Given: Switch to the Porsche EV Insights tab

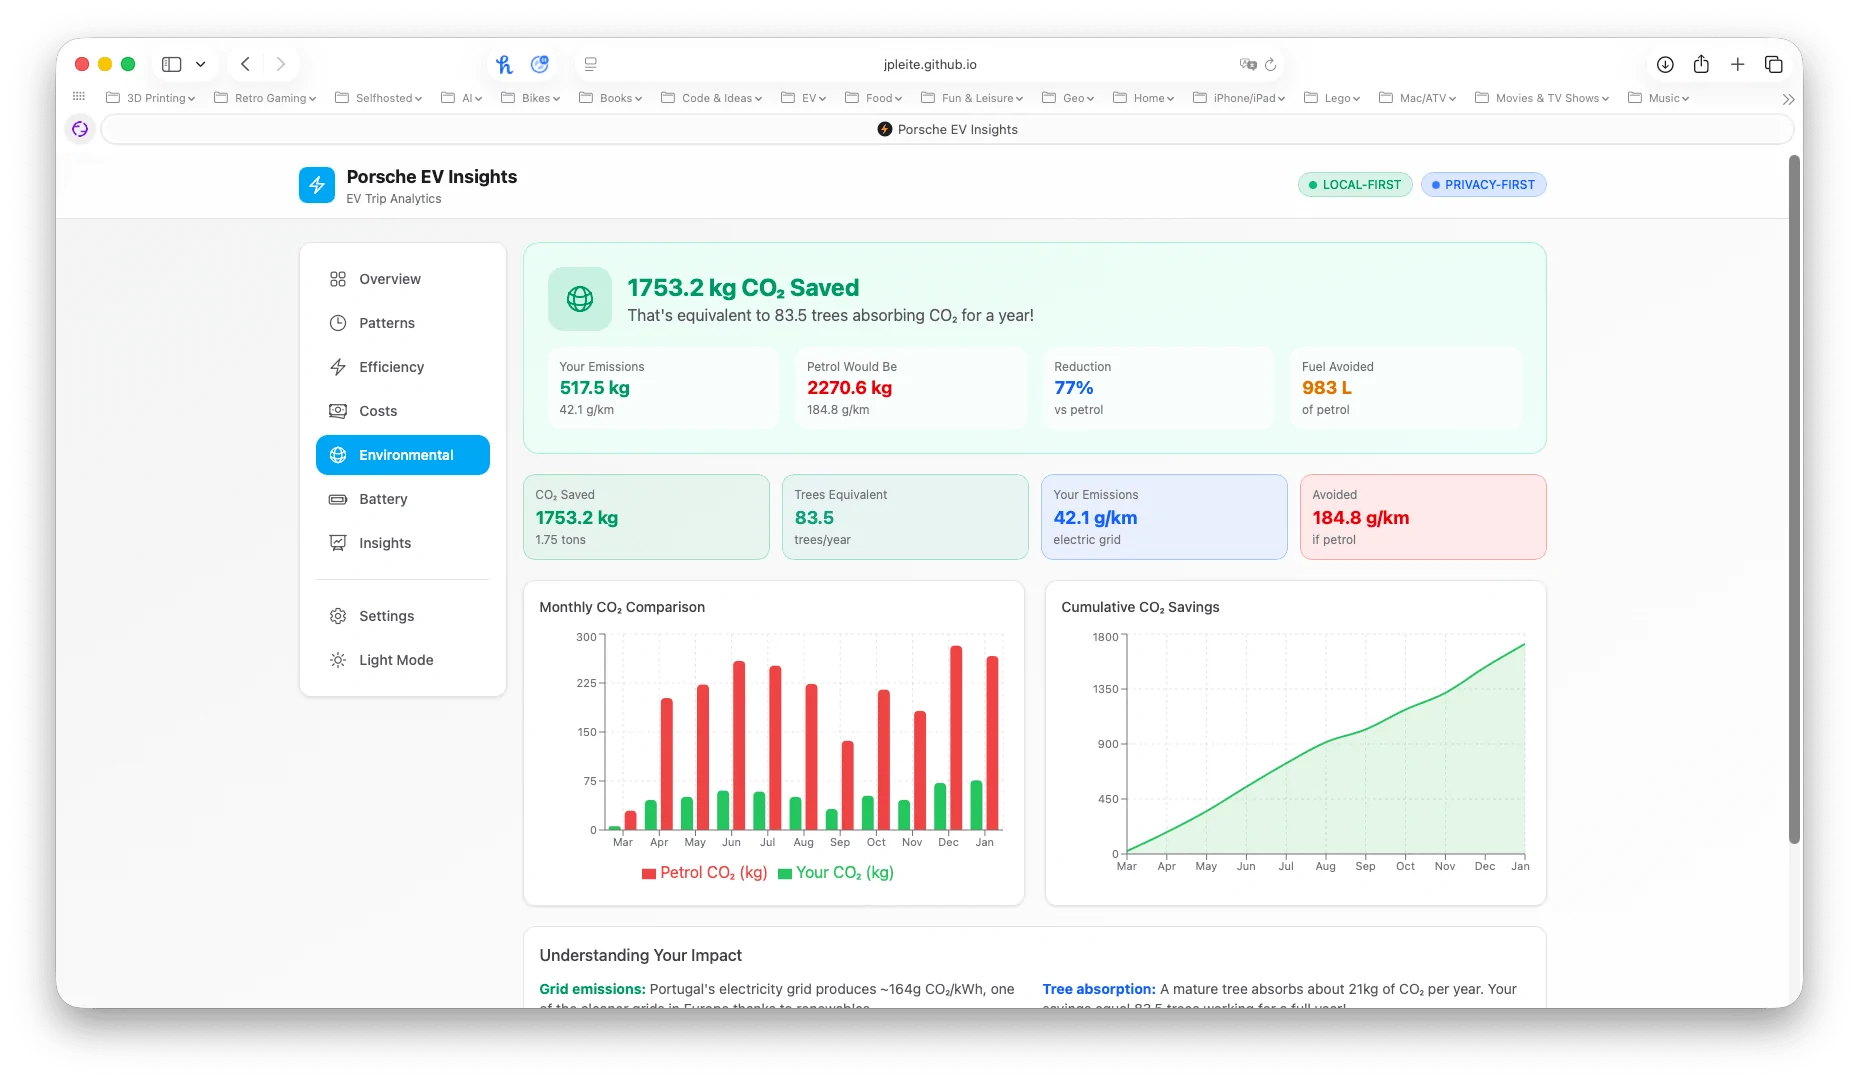Looking at the screenshot, I should coord(947,129).
